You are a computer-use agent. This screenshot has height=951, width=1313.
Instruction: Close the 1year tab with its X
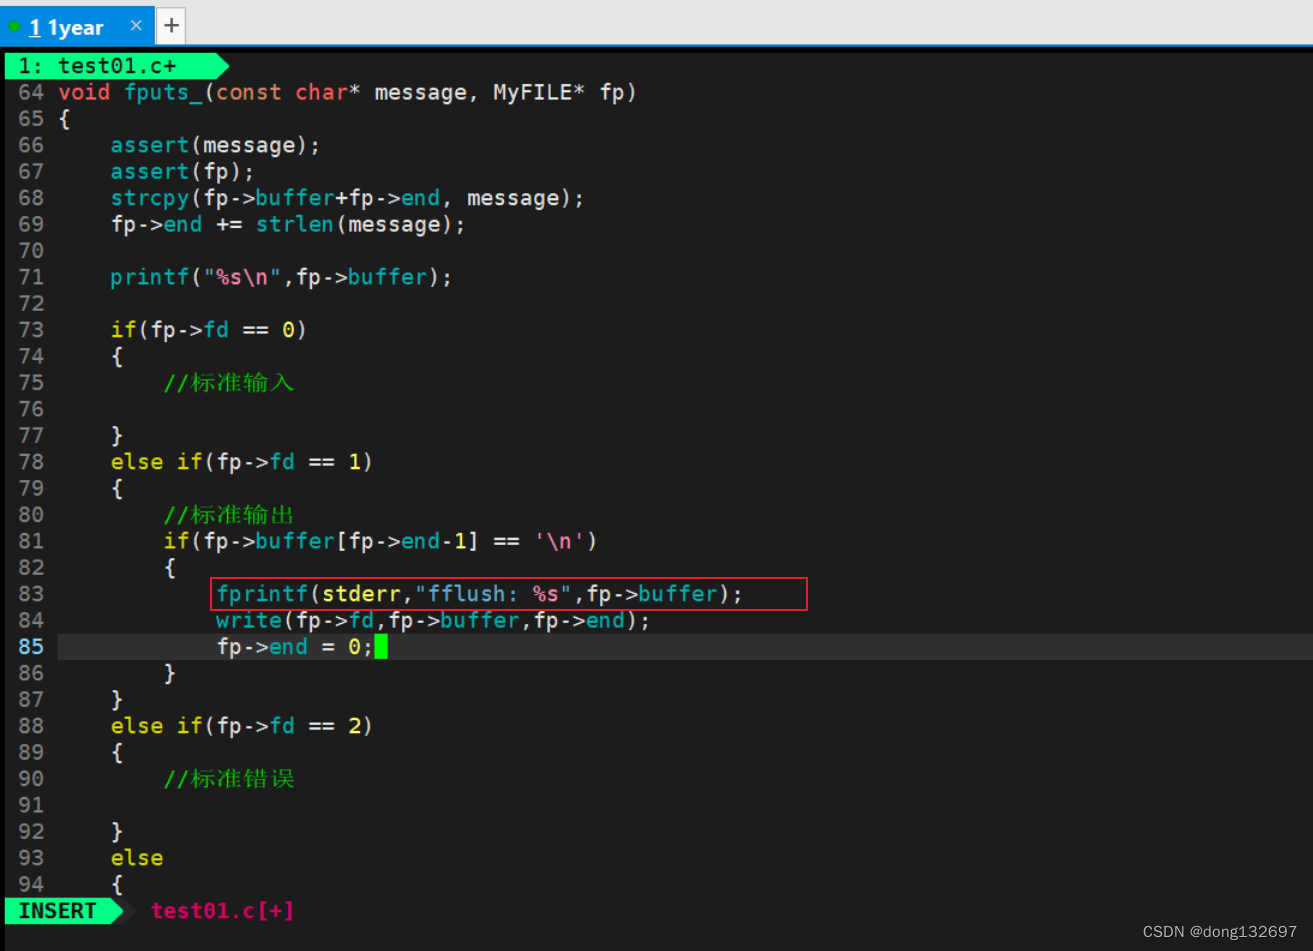(x=137, y=25)
